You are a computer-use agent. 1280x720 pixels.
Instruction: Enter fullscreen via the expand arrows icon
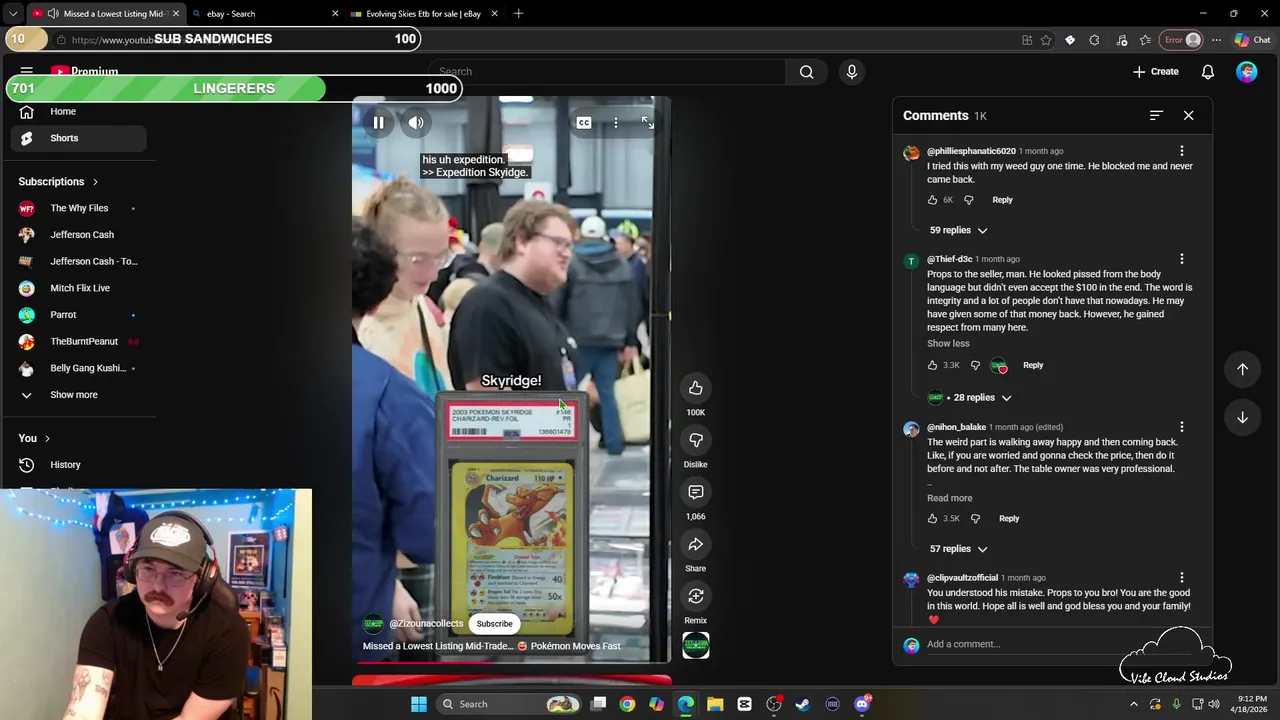click(x=648, y=123)
